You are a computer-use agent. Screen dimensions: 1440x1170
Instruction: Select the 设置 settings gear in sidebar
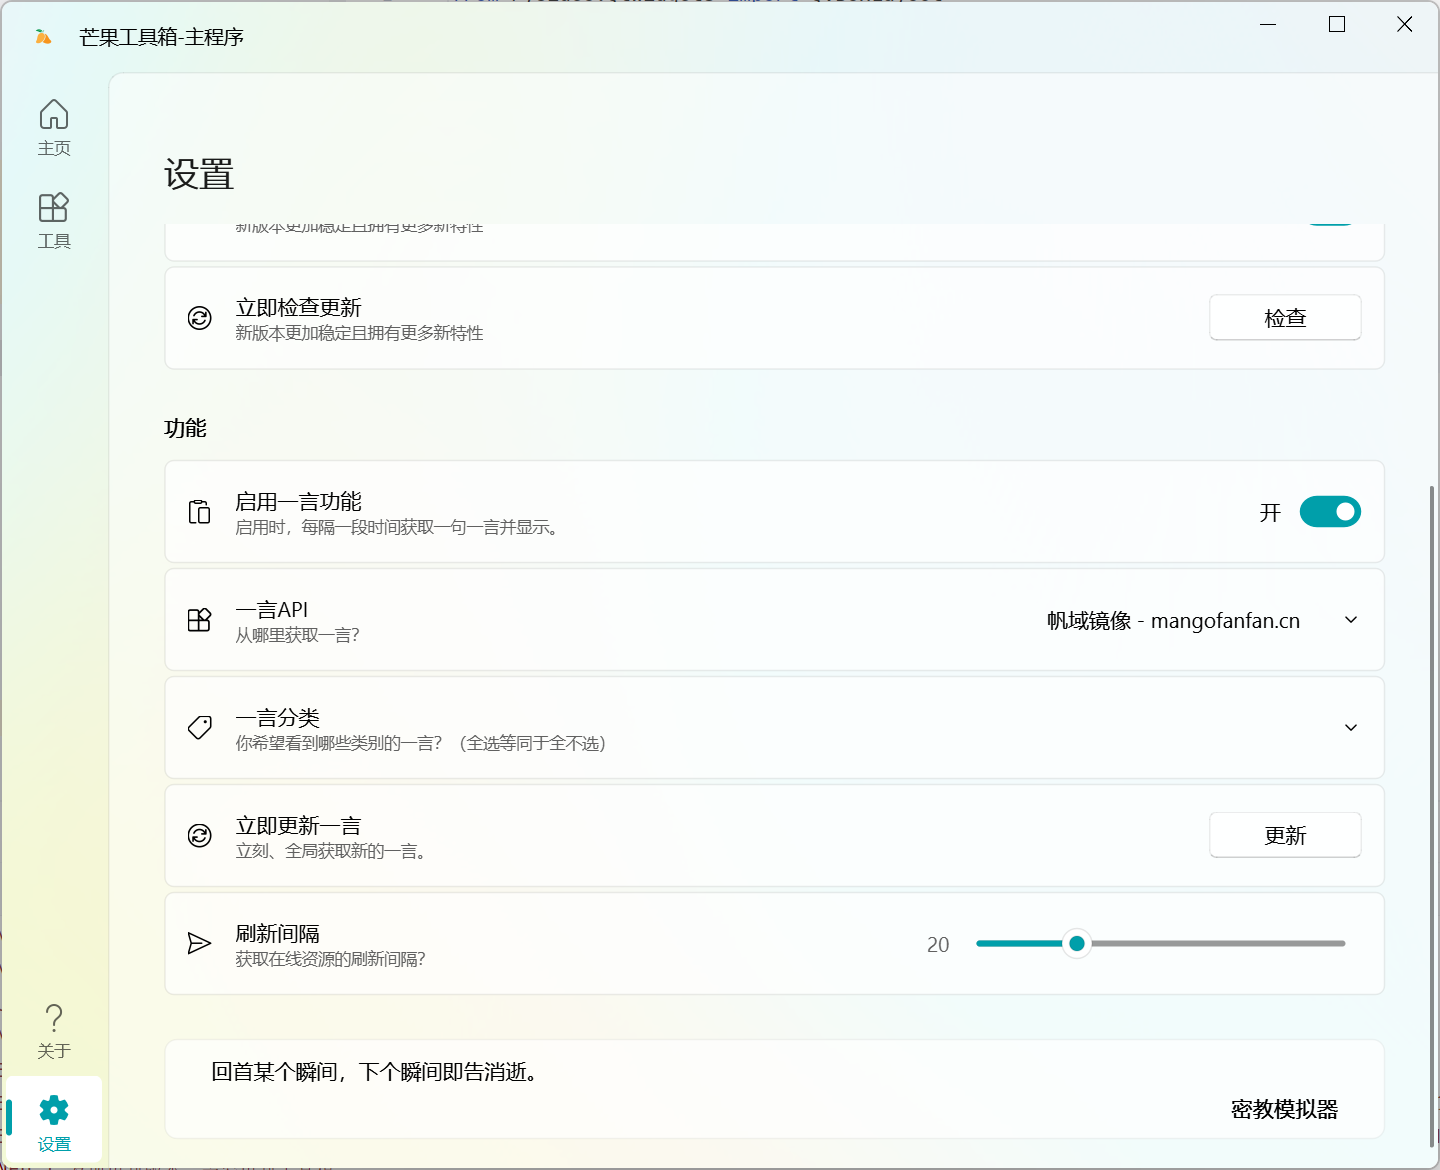(x=54, y=1120)
